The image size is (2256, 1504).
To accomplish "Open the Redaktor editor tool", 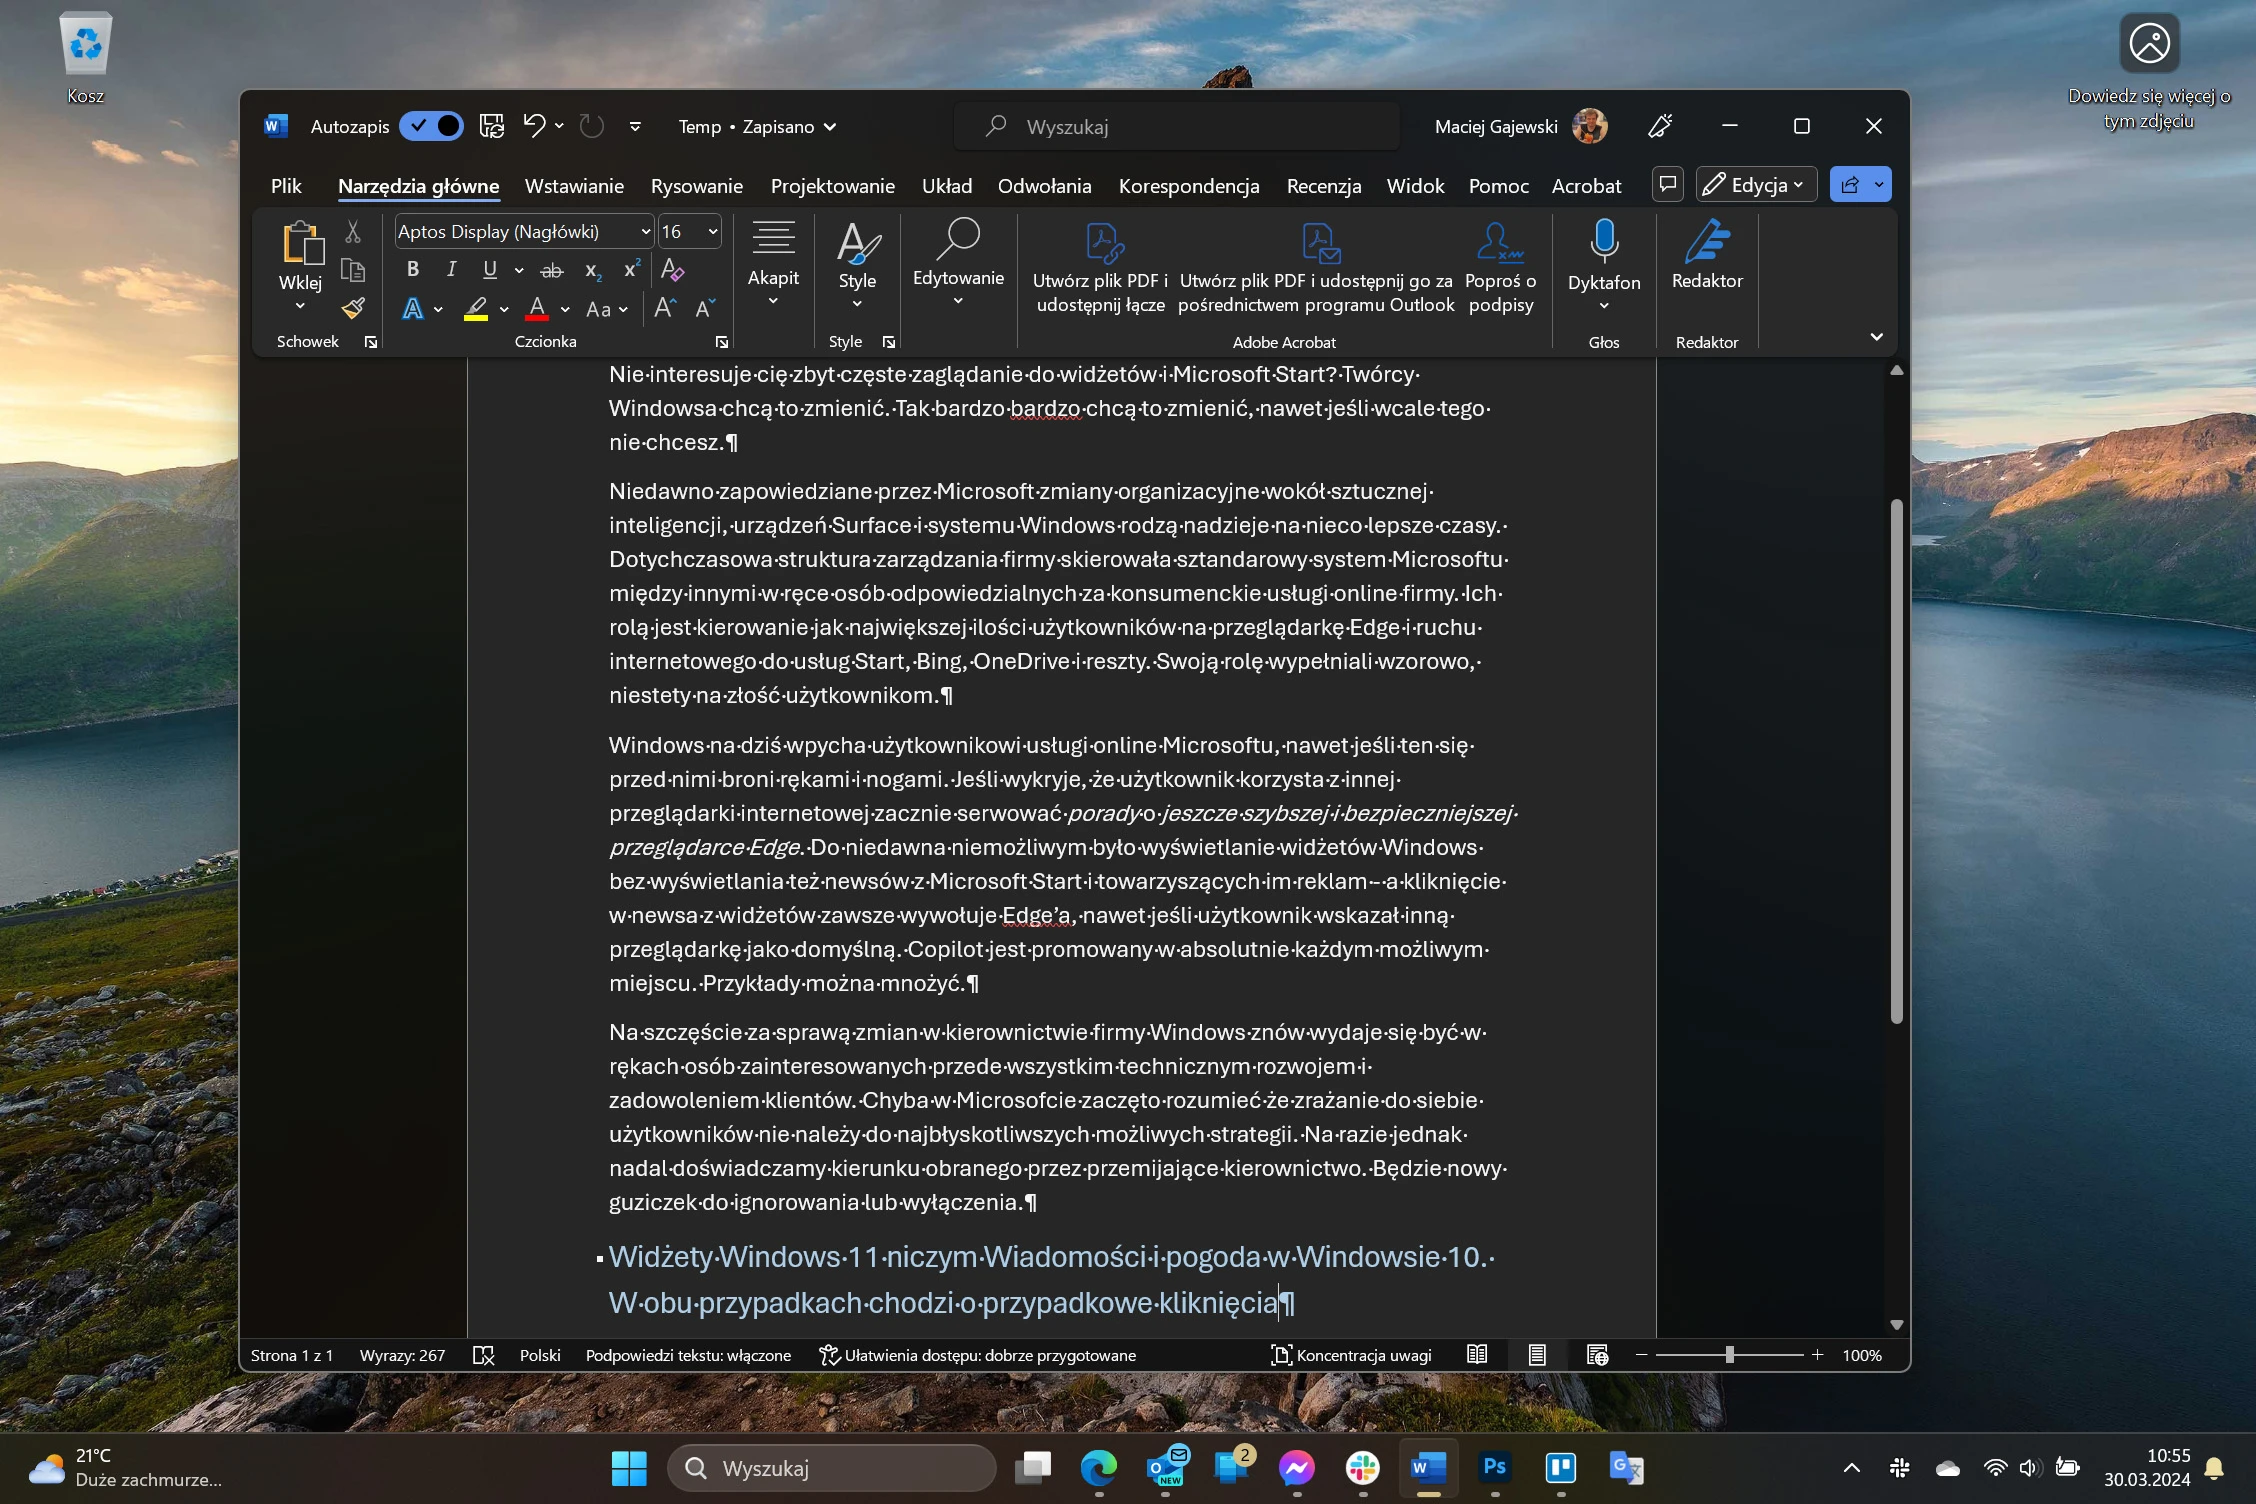I will click(1707, 256).
